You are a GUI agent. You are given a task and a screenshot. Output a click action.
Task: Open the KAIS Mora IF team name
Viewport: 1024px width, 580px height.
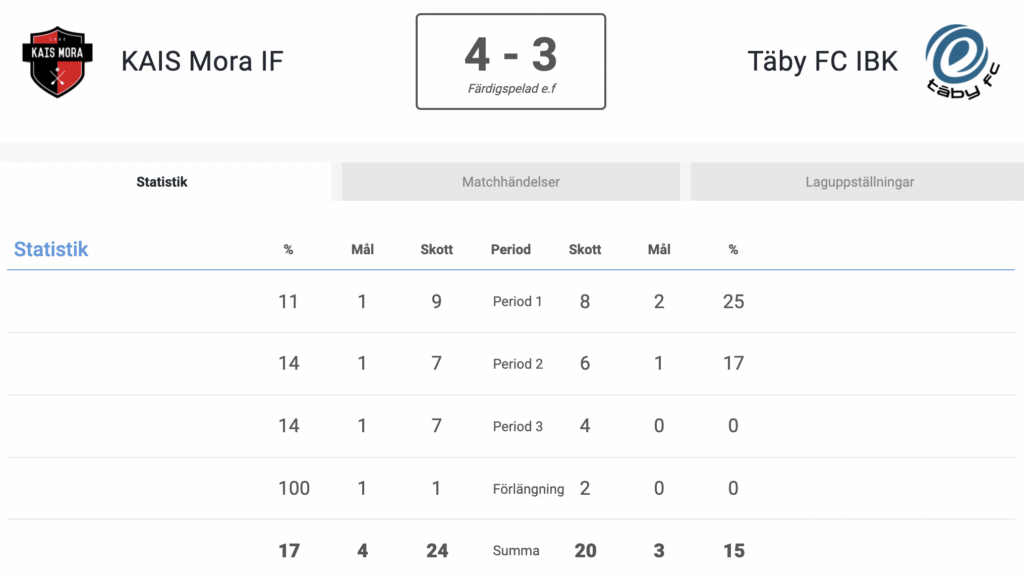point(202,61)
